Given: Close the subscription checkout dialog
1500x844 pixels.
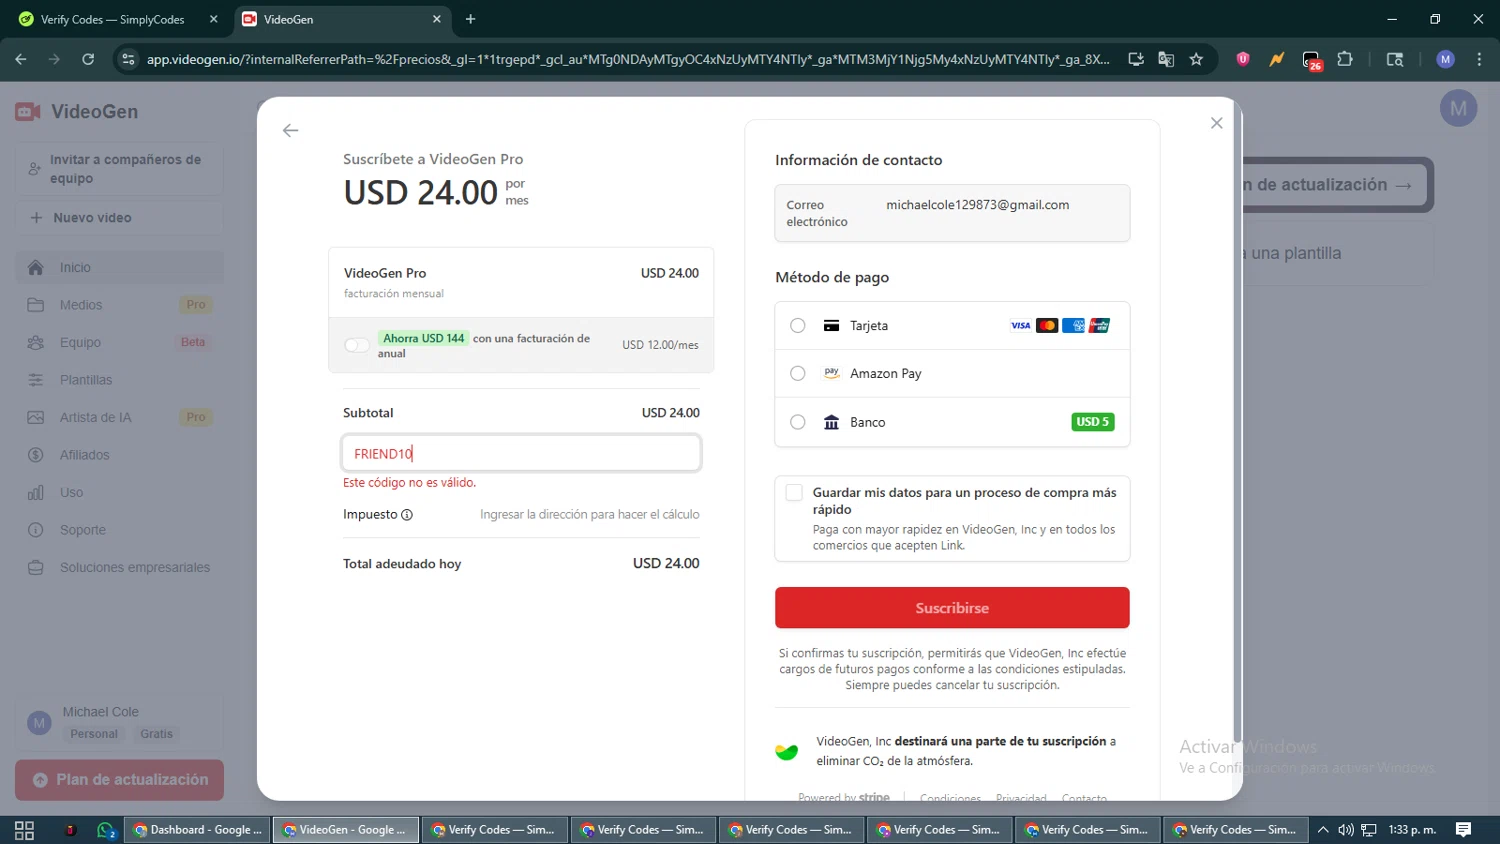Looking at the screenshot, I should (x=1216, y=123).
